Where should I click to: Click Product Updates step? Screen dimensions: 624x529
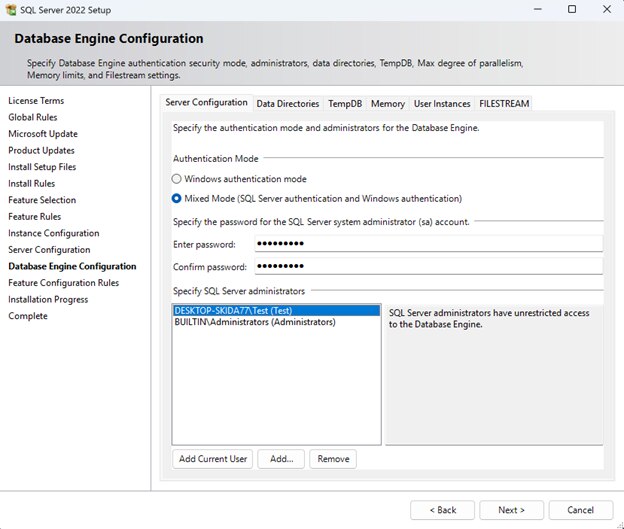[x=41, y=150]
